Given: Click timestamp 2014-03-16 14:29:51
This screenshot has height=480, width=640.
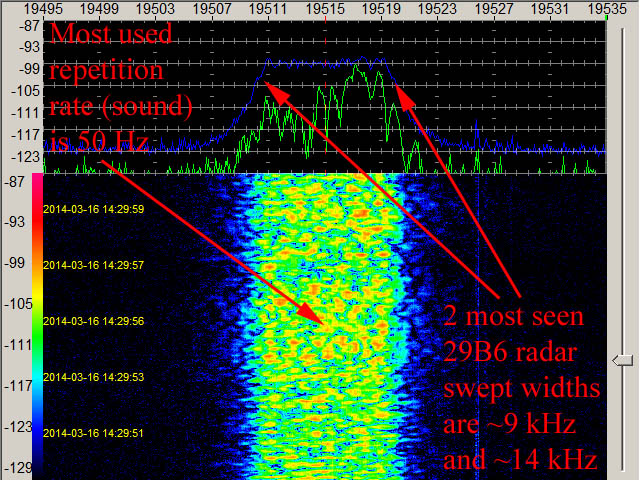Looking at the screenshot, I should pyautogui.click(x=93, y=433).
